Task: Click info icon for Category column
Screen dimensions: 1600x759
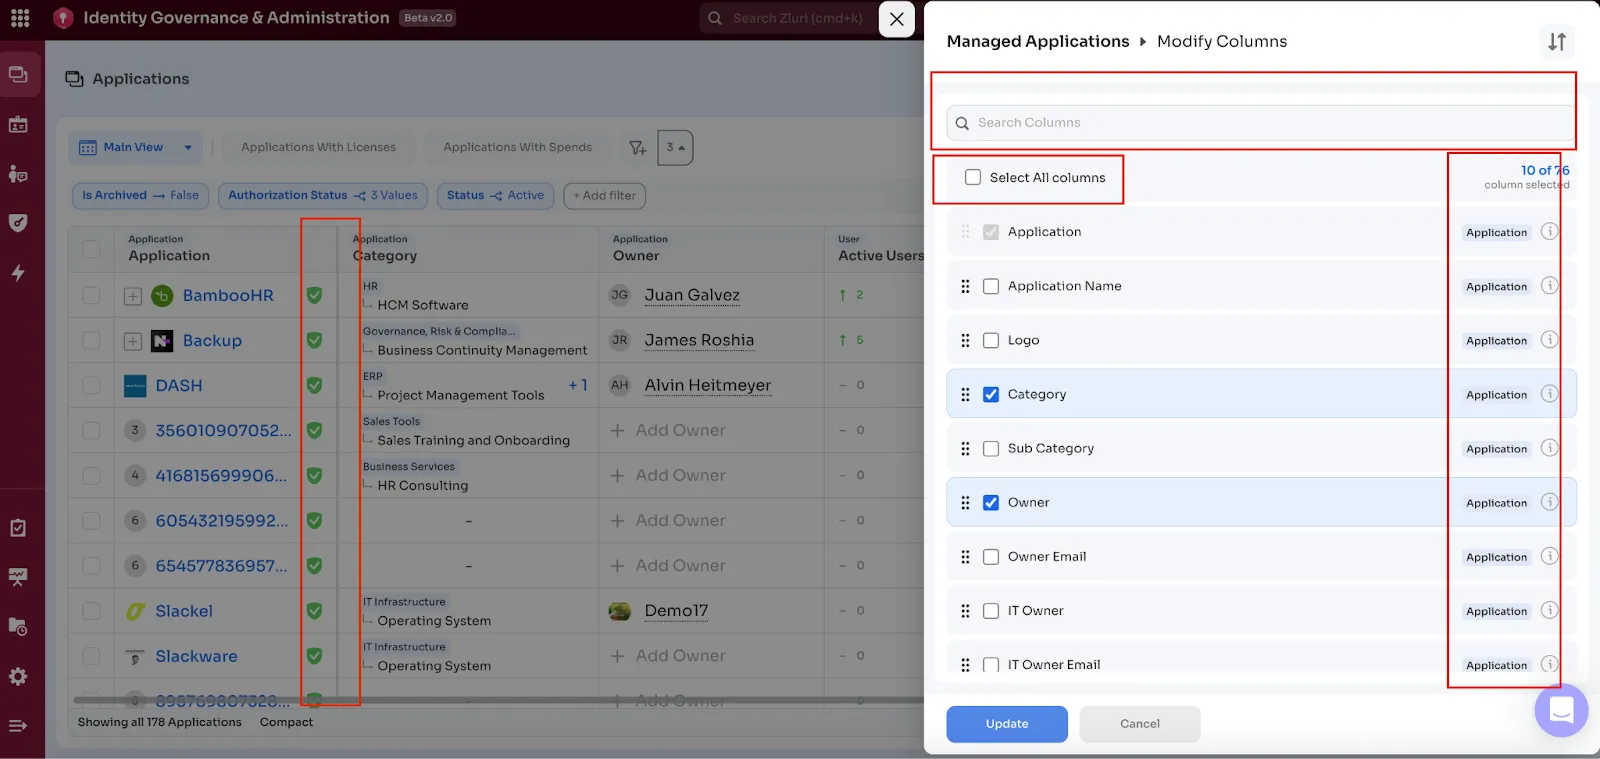Action: click(1549, 394)
